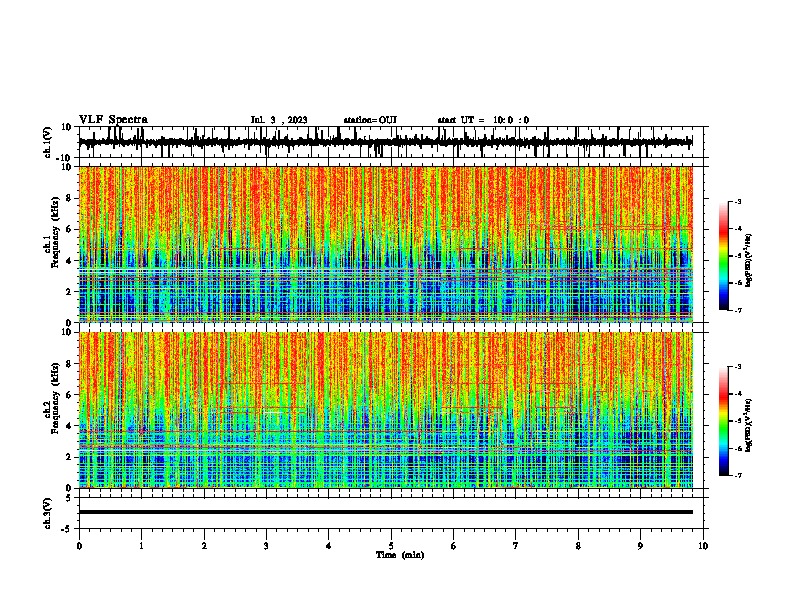
Task: Click the "8" kHz tick on ch.1 frequency axis
Action: click(69, 198)
